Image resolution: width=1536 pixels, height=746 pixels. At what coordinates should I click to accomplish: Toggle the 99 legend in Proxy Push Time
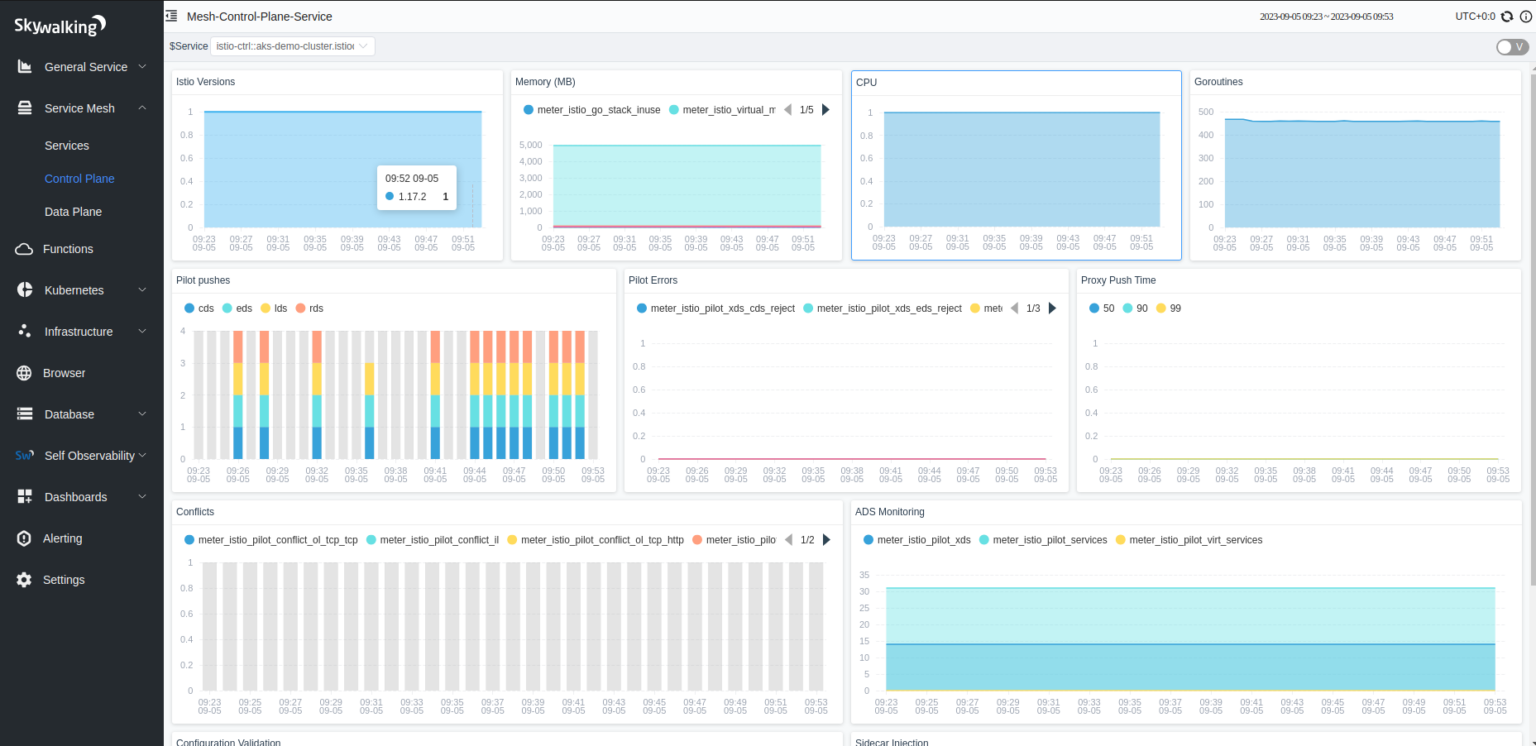click(1167, 307)
